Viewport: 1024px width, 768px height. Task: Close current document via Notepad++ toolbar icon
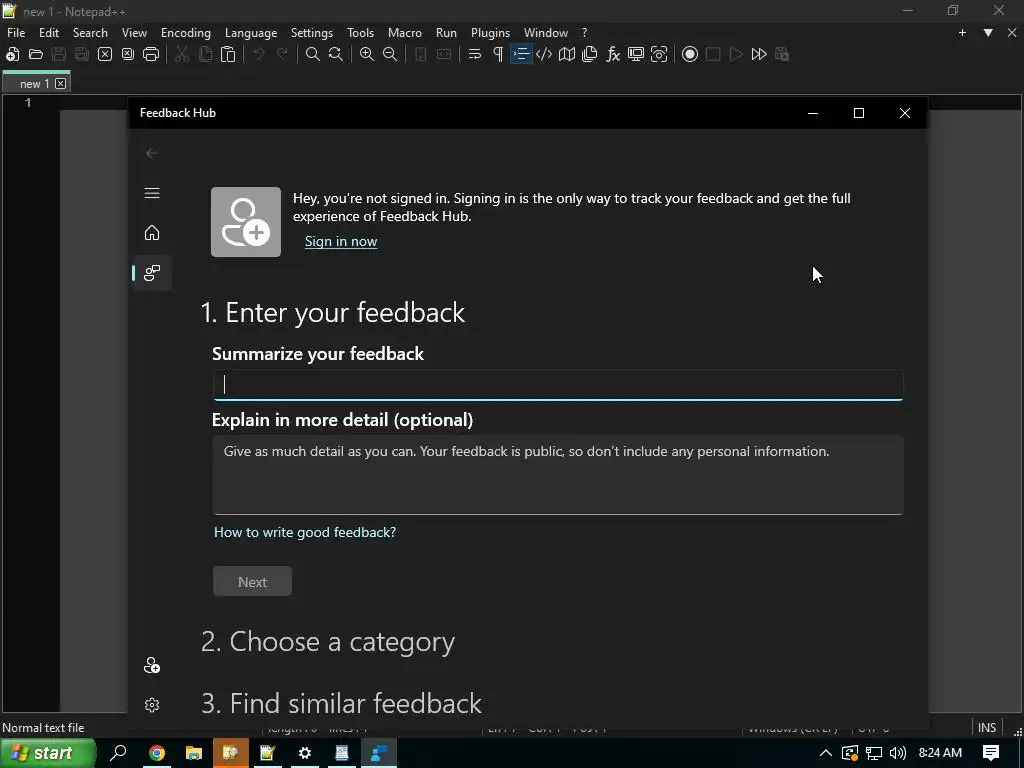coord(104,54)
